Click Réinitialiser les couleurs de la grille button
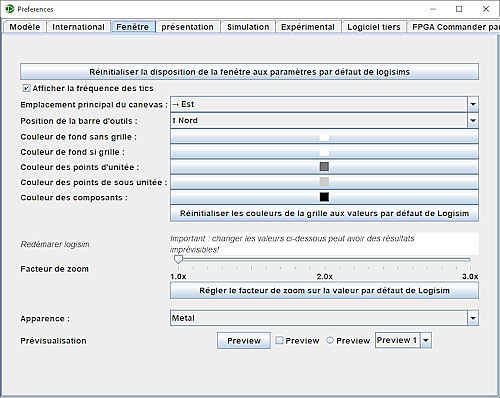The image size is (500, 398). click(324, 213)
